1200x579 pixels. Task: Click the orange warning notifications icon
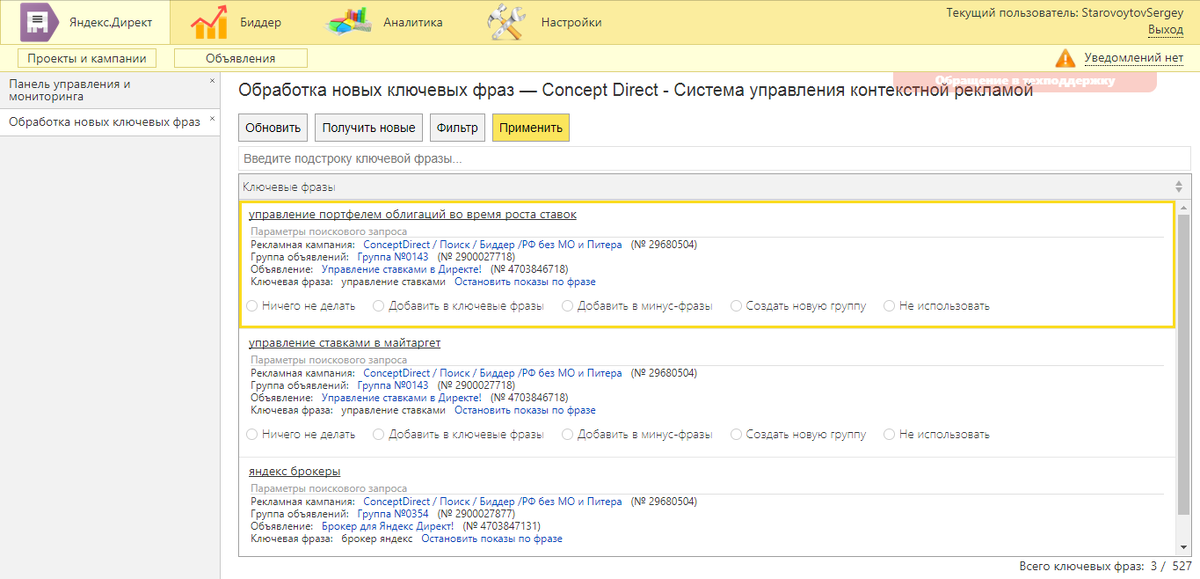pyautogui.click(x=1065, y=58)
